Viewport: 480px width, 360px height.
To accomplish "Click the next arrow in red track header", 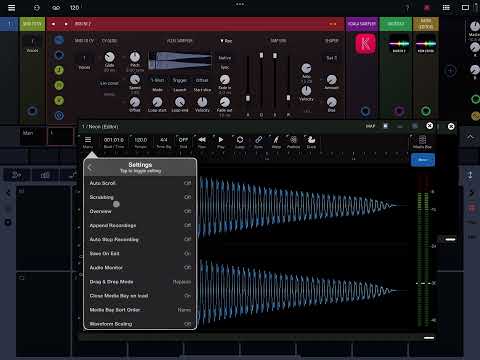I will [66, 24].
